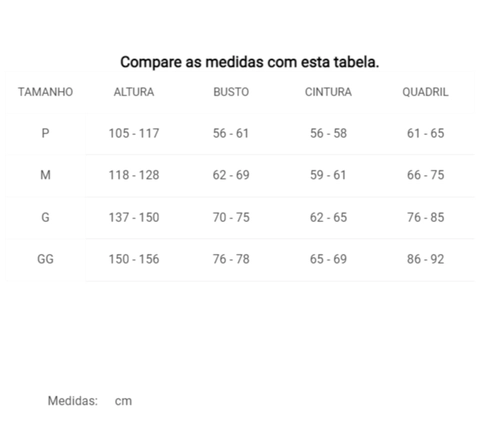
Task: Select size GG row label
Action: 45,259
